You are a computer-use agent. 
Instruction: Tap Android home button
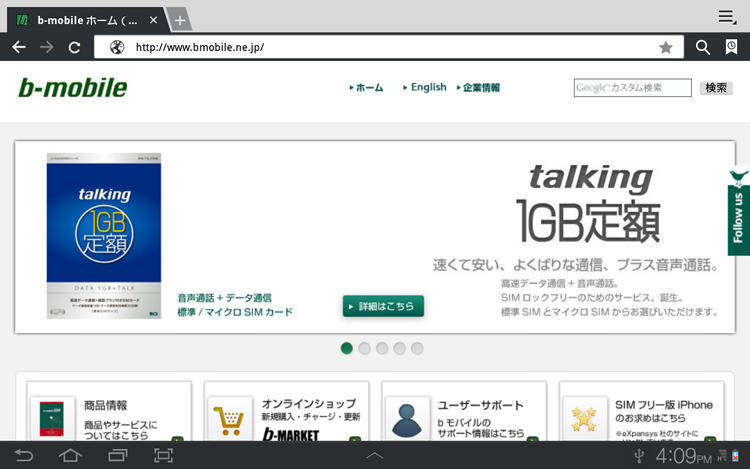(x=70, y=455)
